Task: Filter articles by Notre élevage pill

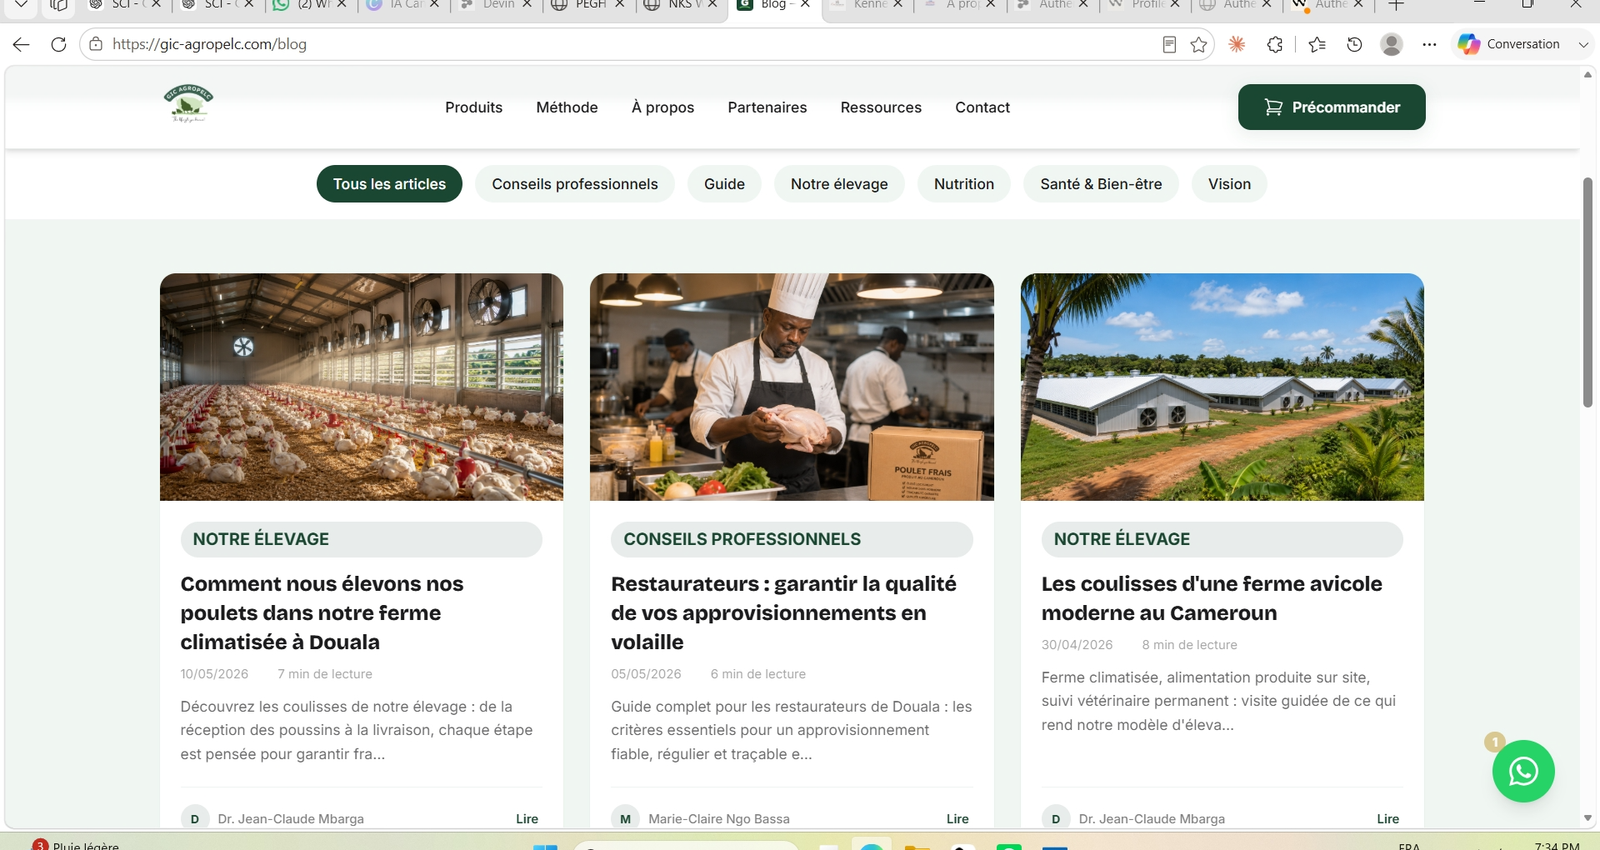Action: coord(839,184)
